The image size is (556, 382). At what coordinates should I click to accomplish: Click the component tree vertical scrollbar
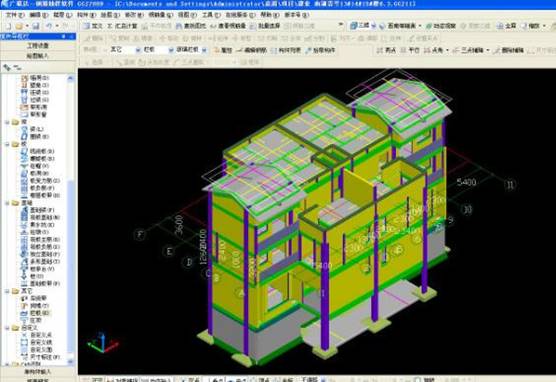[70, 220]
